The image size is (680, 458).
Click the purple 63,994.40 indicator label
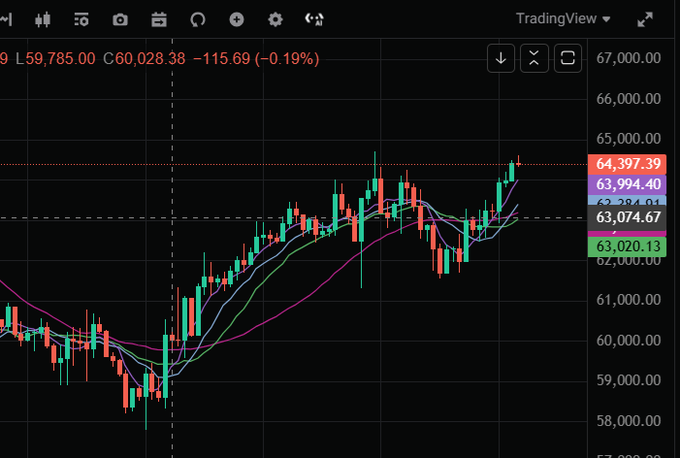627,184
